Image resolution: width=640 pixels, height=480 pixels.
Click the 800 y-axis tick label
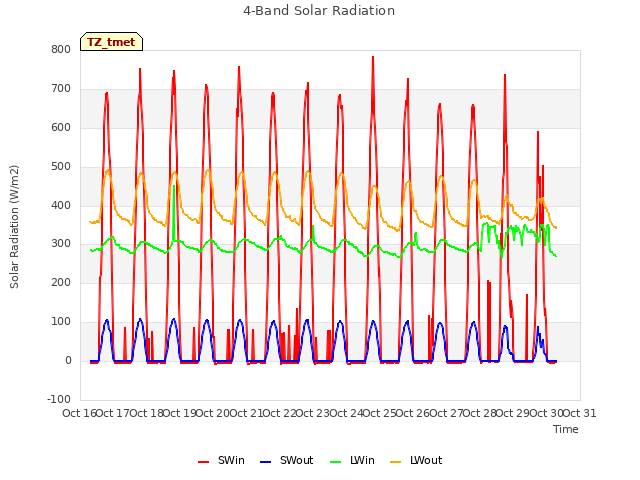coord(61,49)
